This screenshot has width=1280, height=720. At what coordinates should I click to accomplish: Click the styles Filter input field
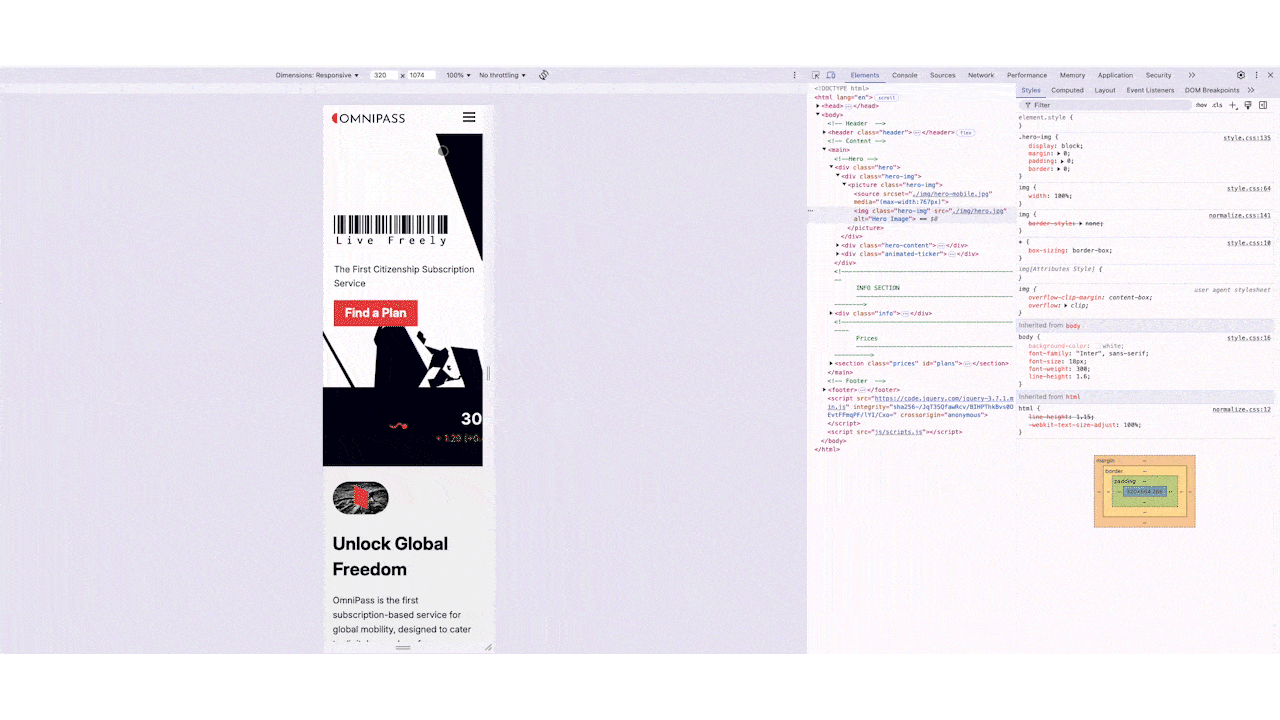[x=1105, y=105]
